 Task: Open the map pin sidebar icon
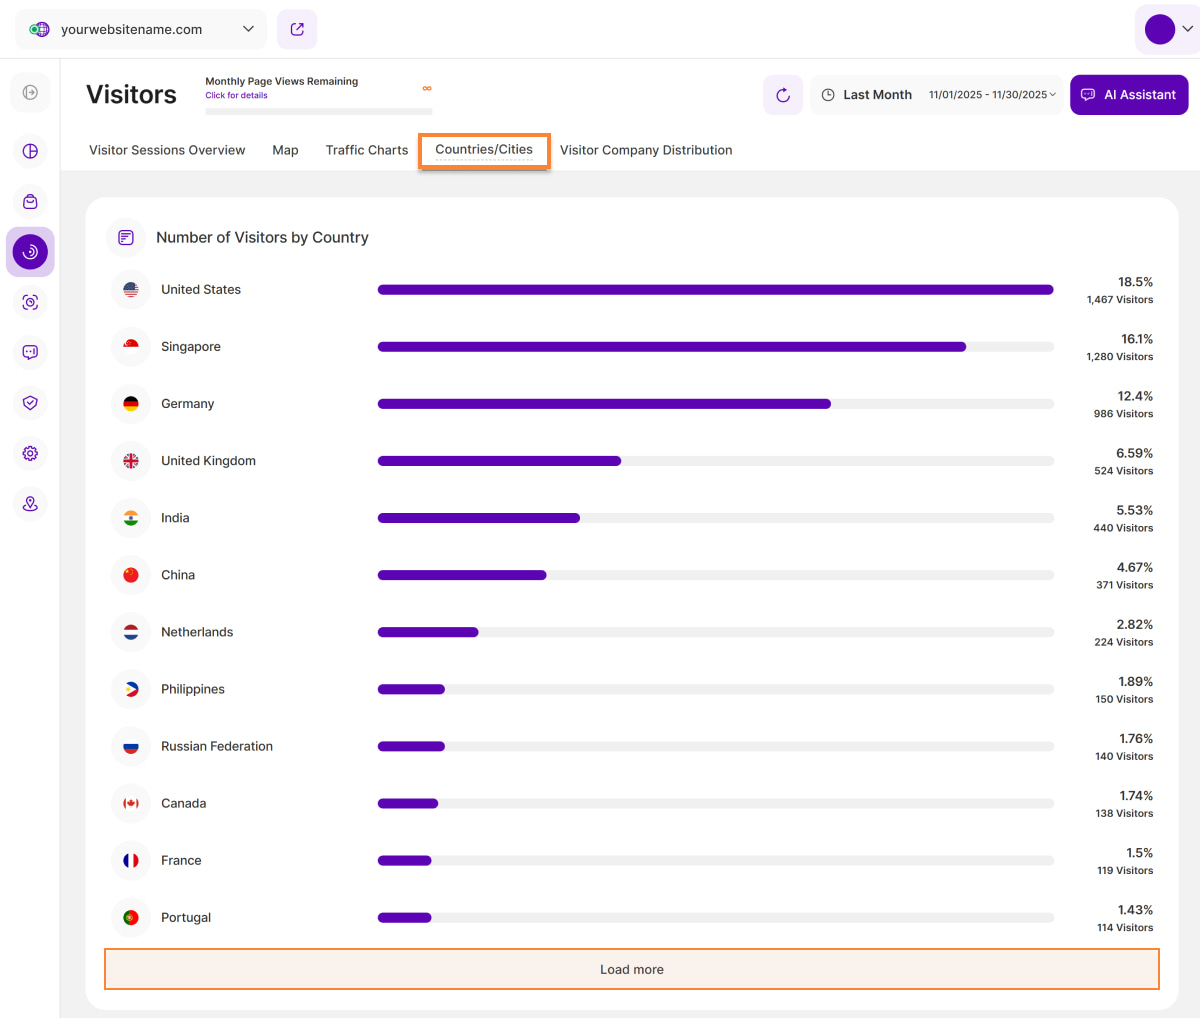tap(30, 504)
